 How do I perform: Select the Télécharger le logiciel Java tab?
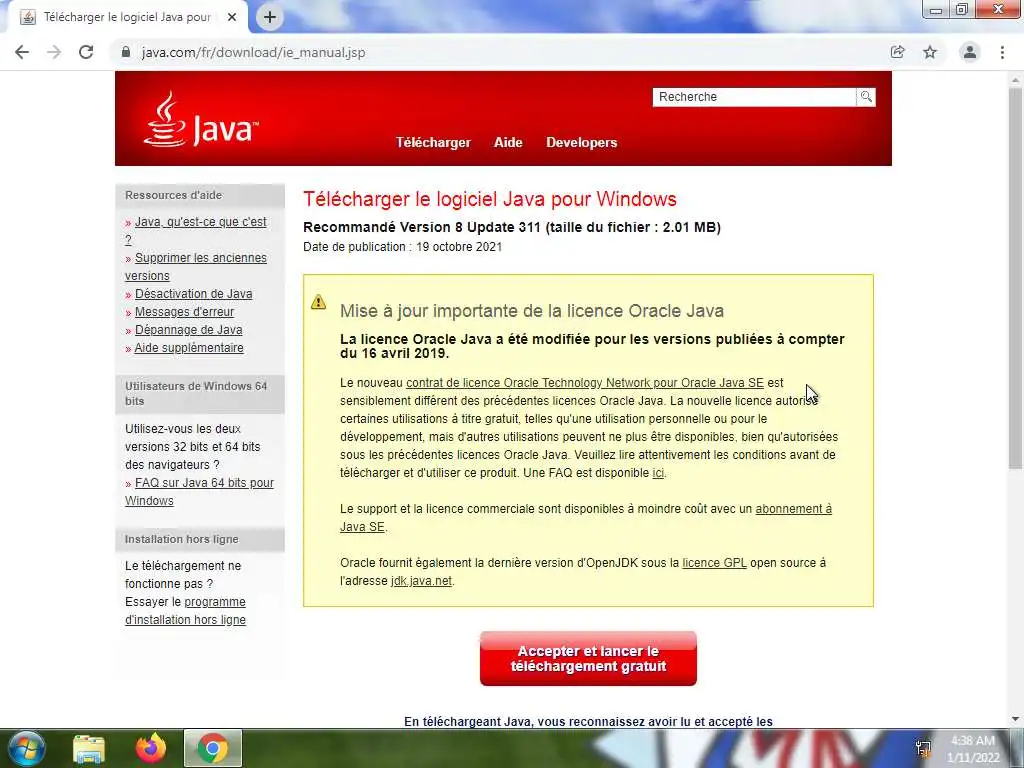(127, 17)
